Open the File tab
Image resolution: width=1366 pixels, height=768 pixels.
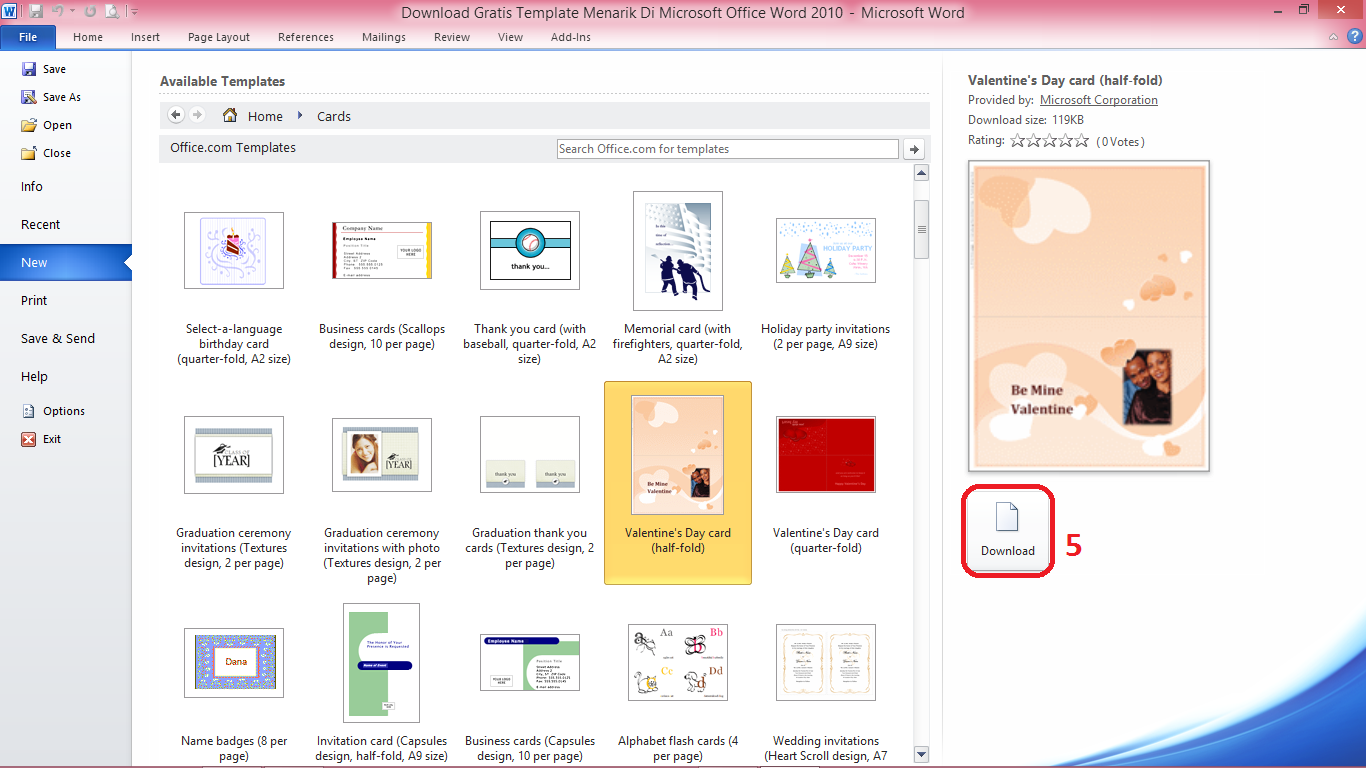(28, 37)
